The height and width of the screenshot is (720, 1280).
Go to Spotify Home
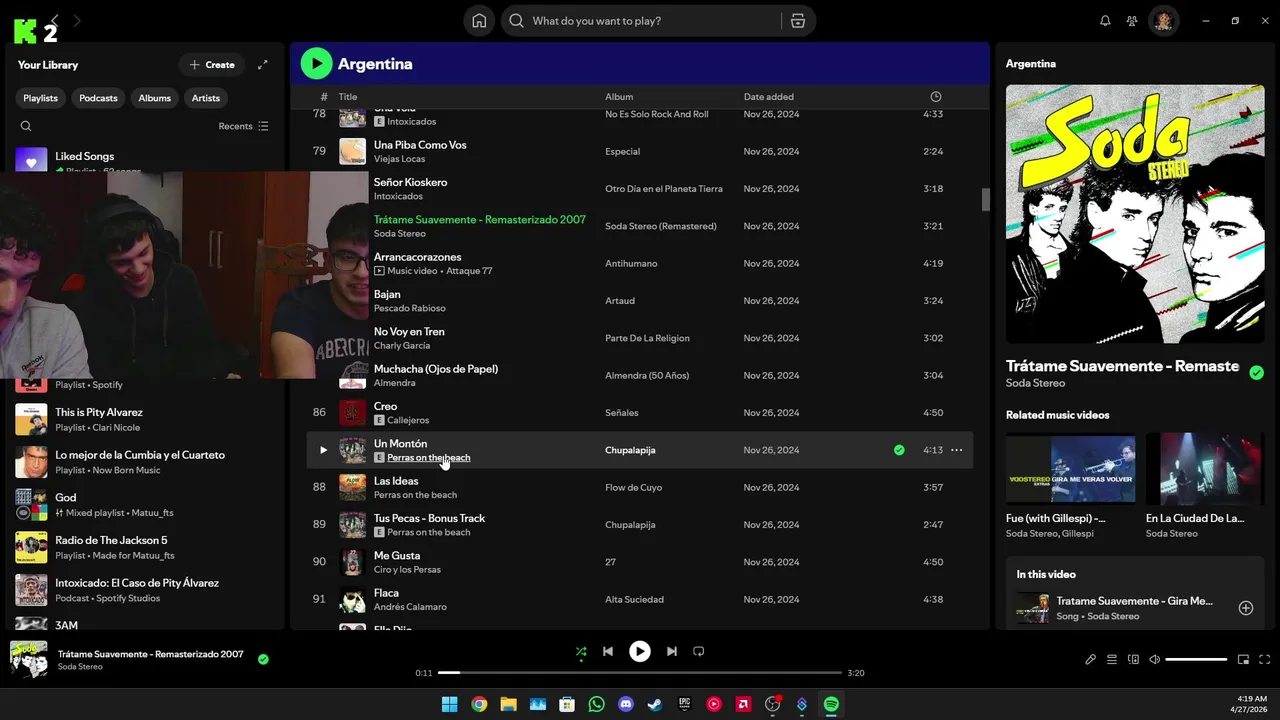point(479,21)
